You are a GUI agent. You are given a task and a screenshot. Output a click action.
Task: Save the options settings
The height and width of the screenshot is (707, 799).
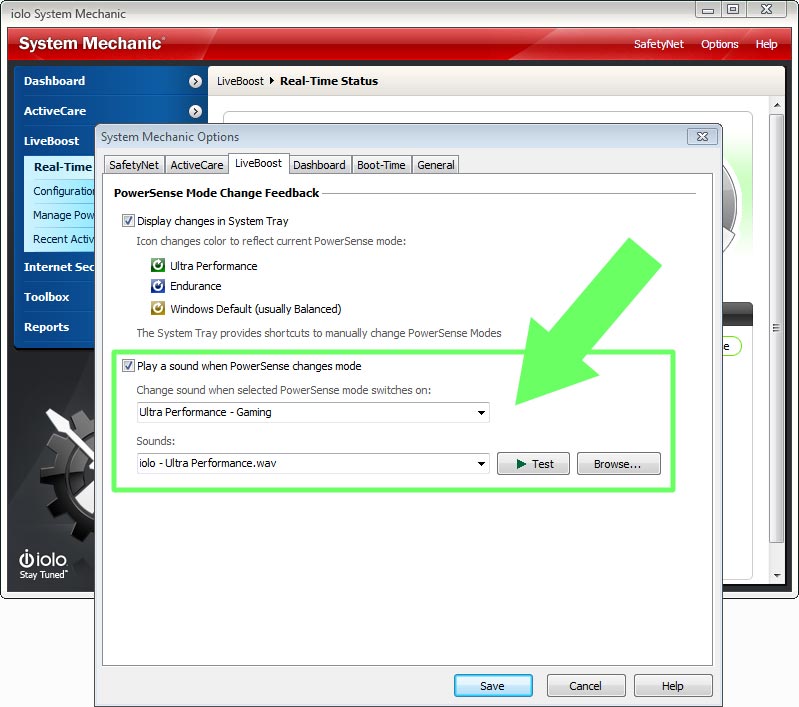(x=493, y=686)
